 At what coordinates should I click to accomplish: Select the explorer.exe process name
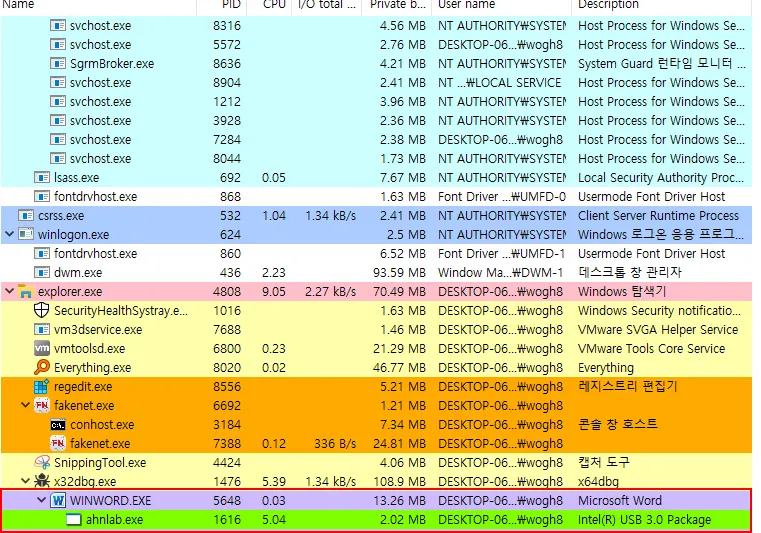pos(70,292)
